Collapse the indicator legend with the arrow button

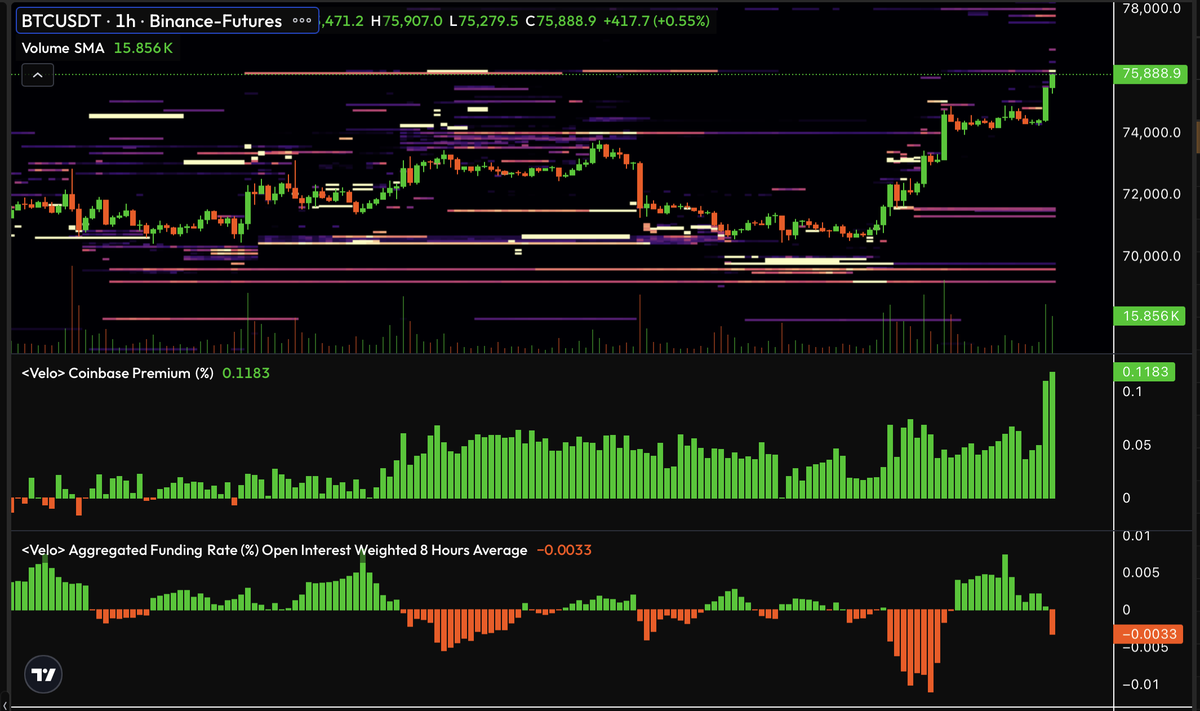point(36,75)
